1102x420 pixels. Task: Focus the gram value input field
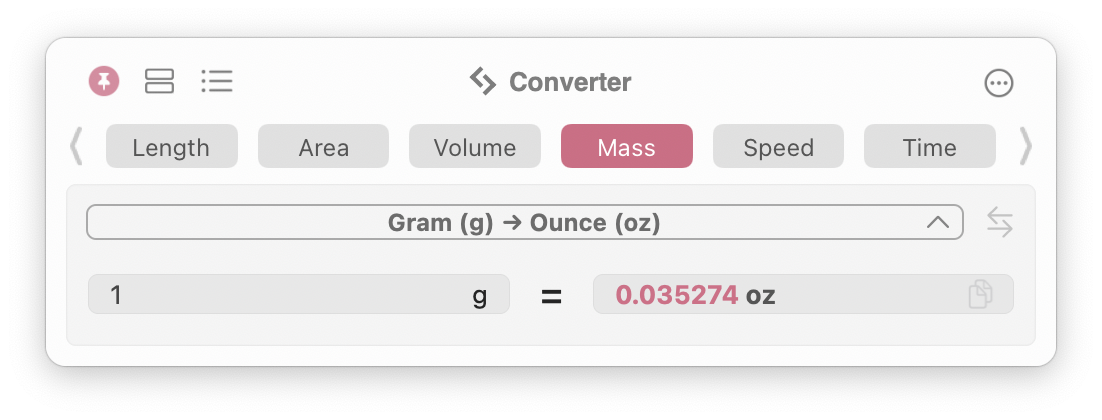(x=299, y=294)
